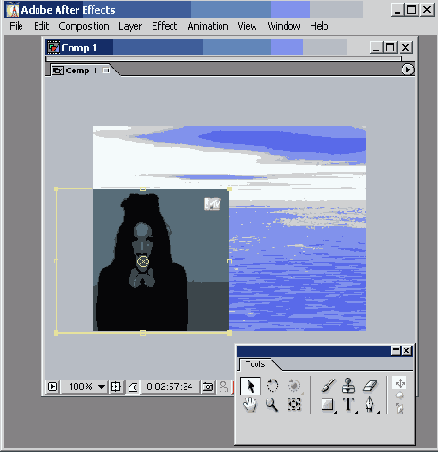Select the Clone Stamp tool
The width and height of the screenshot is (438, 452).
[x=348, y=386]
